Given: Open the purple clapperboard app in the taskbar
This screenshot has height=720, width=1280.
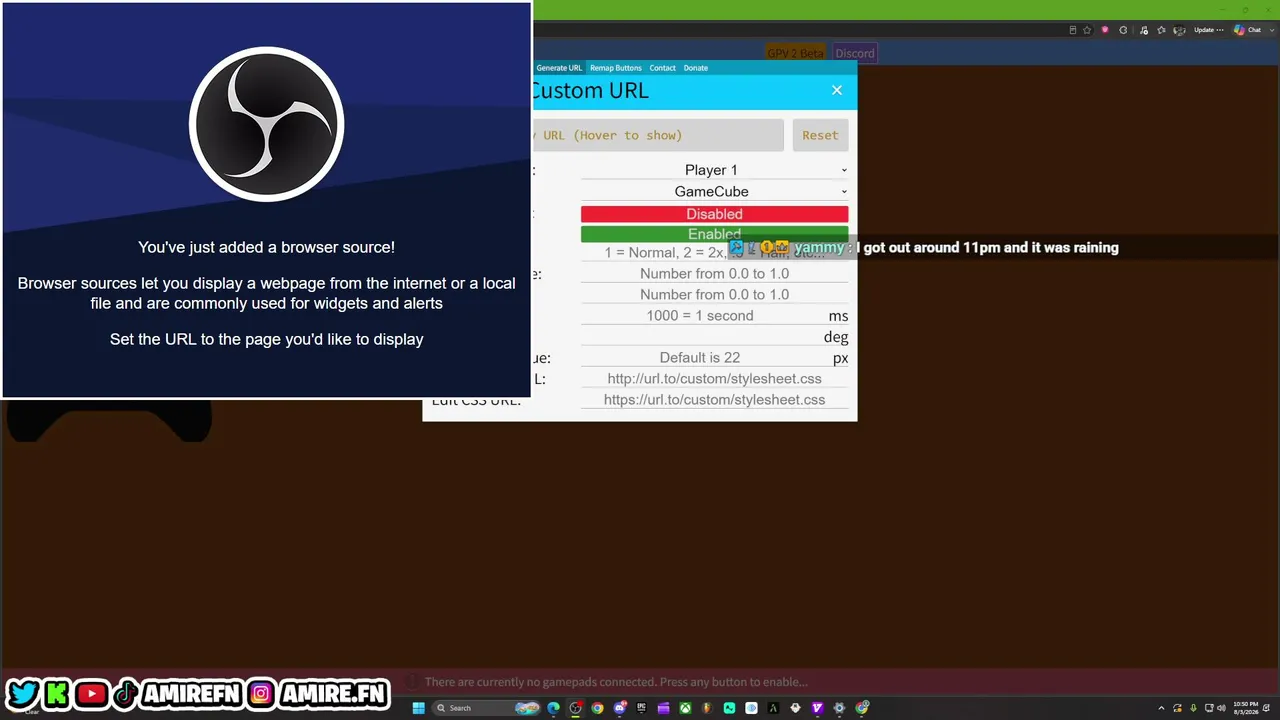Looking at the screenshot, I should pos(663,708).
